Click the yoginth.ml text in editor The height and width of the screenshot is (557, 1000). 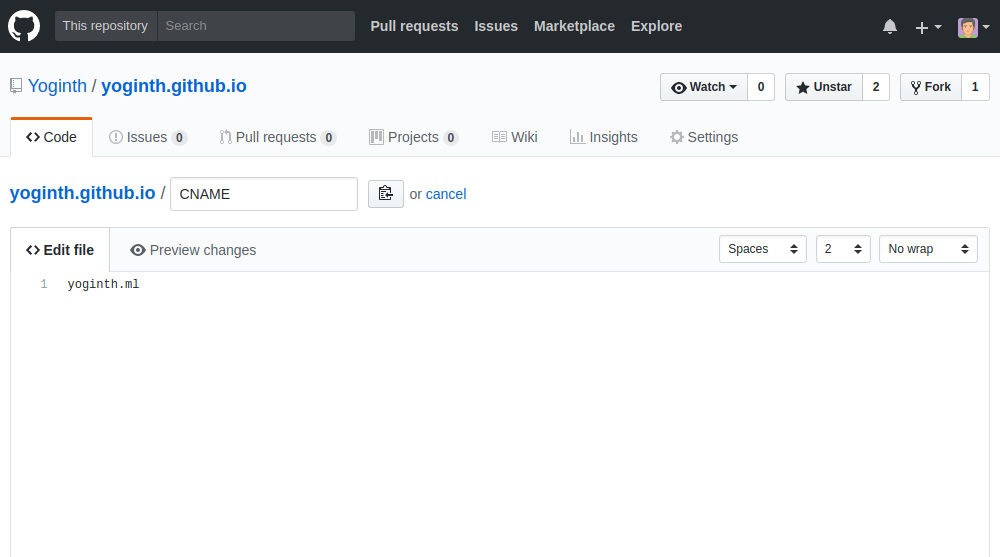click(x=103, y=285)
